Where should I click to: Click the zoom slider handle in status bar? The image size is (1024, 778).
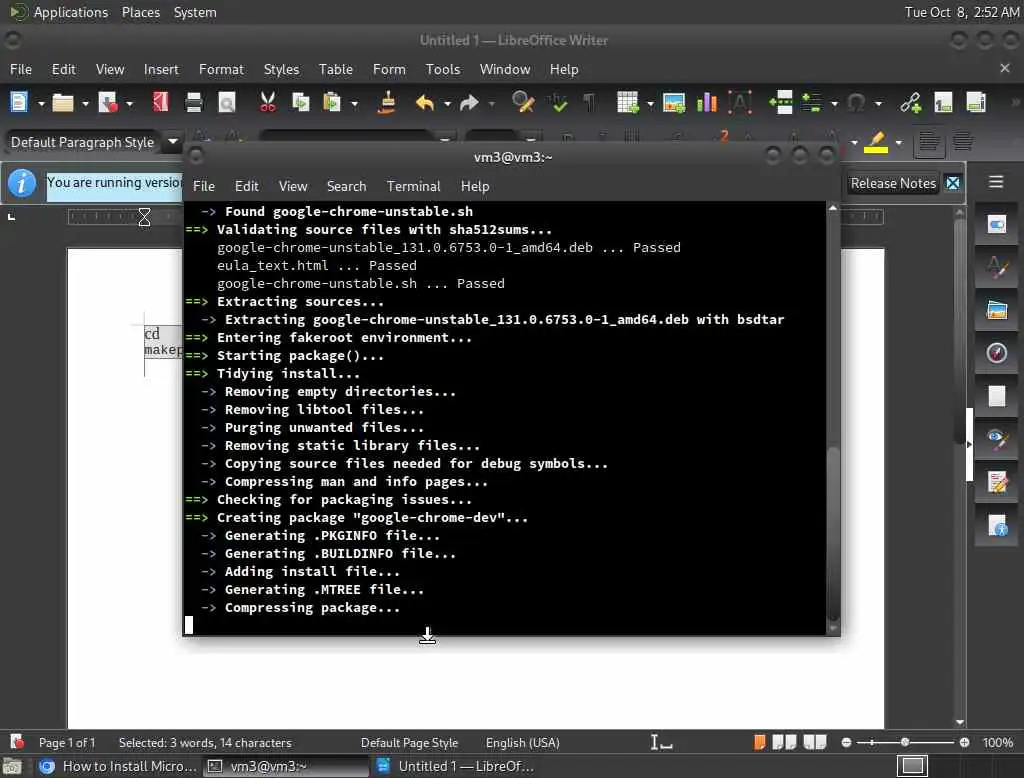(x=904, y=743)
